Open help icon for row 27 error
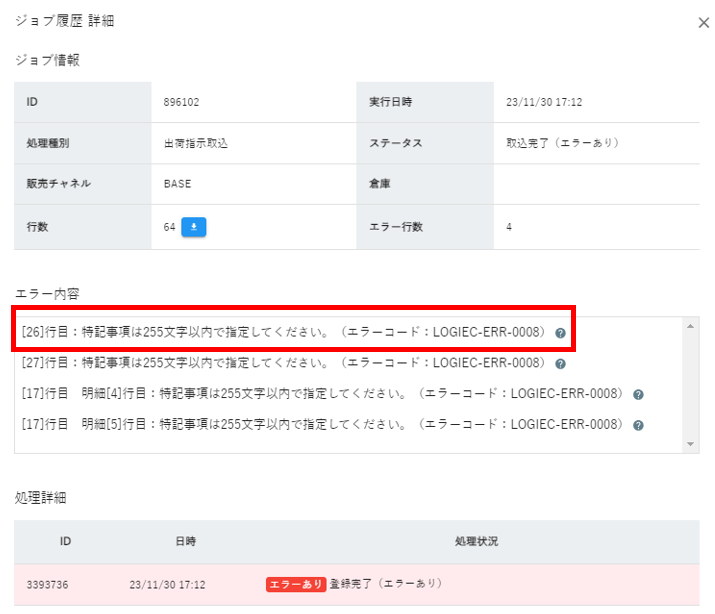This screenshot has height=614, width=715. (x=561, y=364)
